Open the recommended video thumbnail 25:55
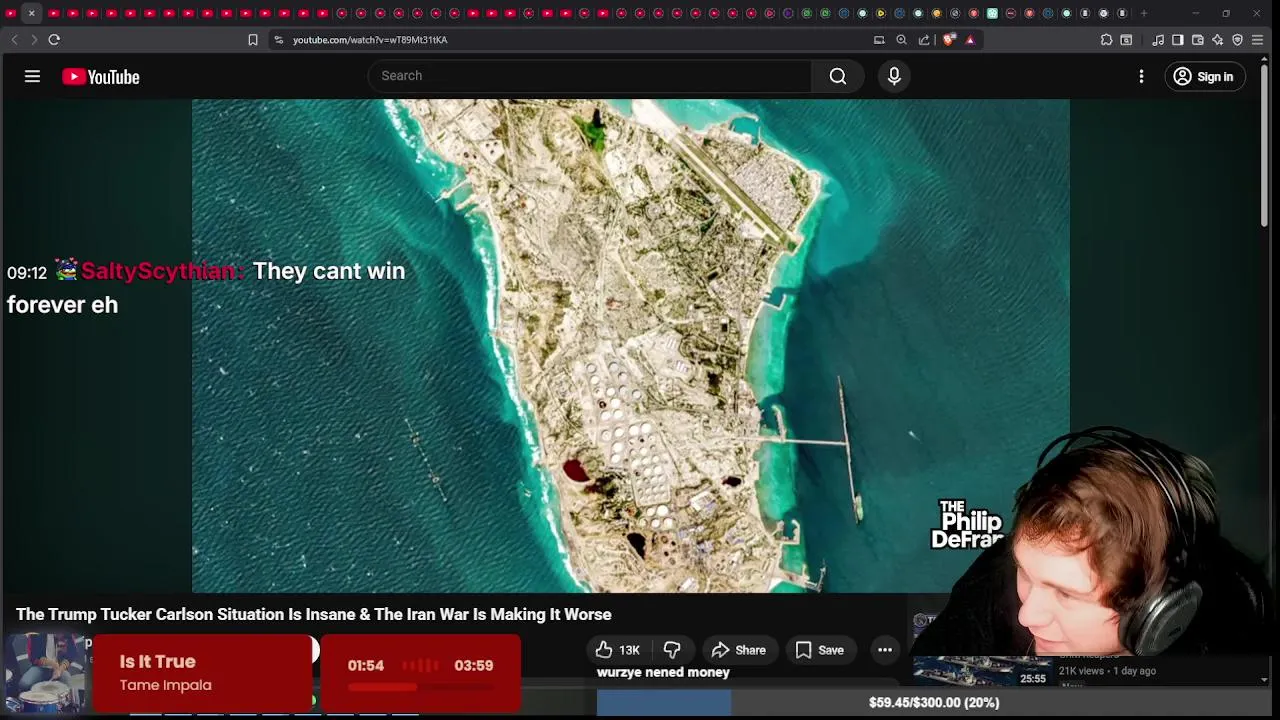 coord(982,671)
